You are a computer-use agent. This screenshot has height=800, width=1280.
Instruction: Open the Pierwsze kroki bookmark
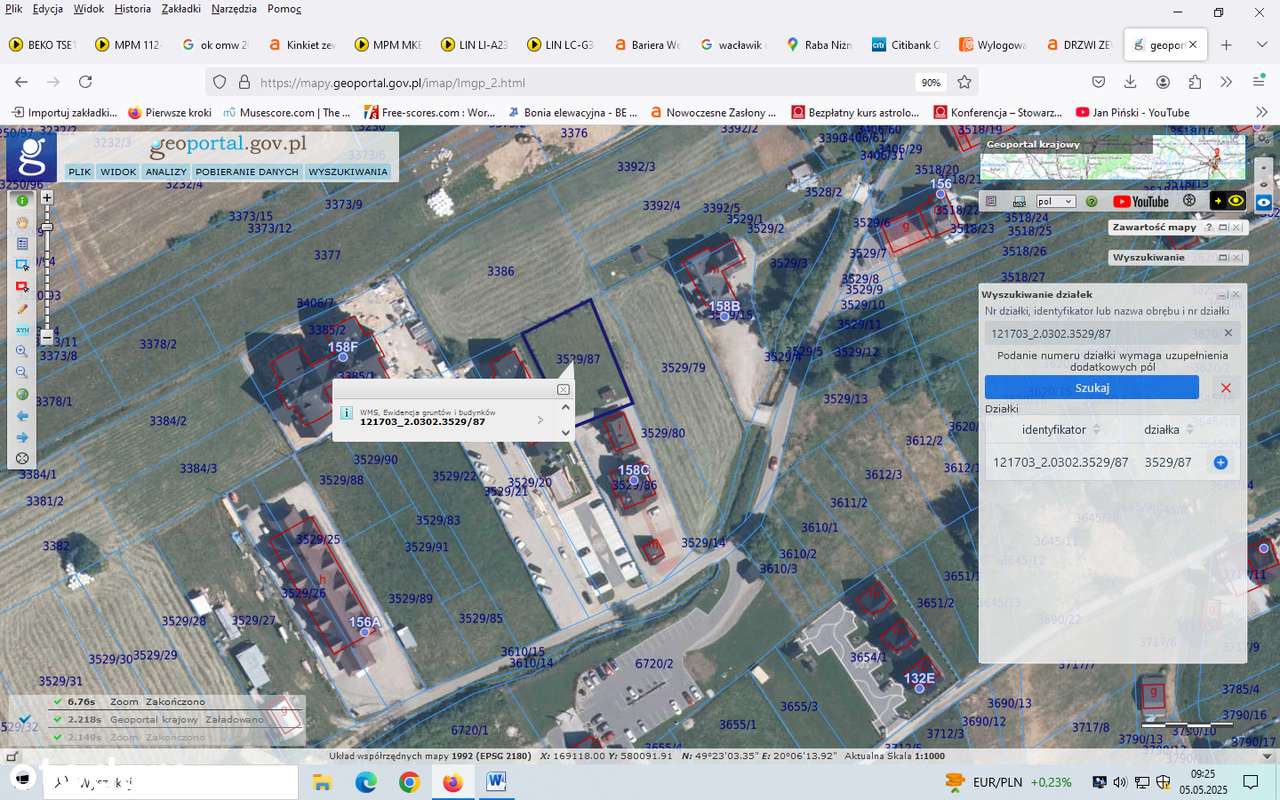point(170,112)
